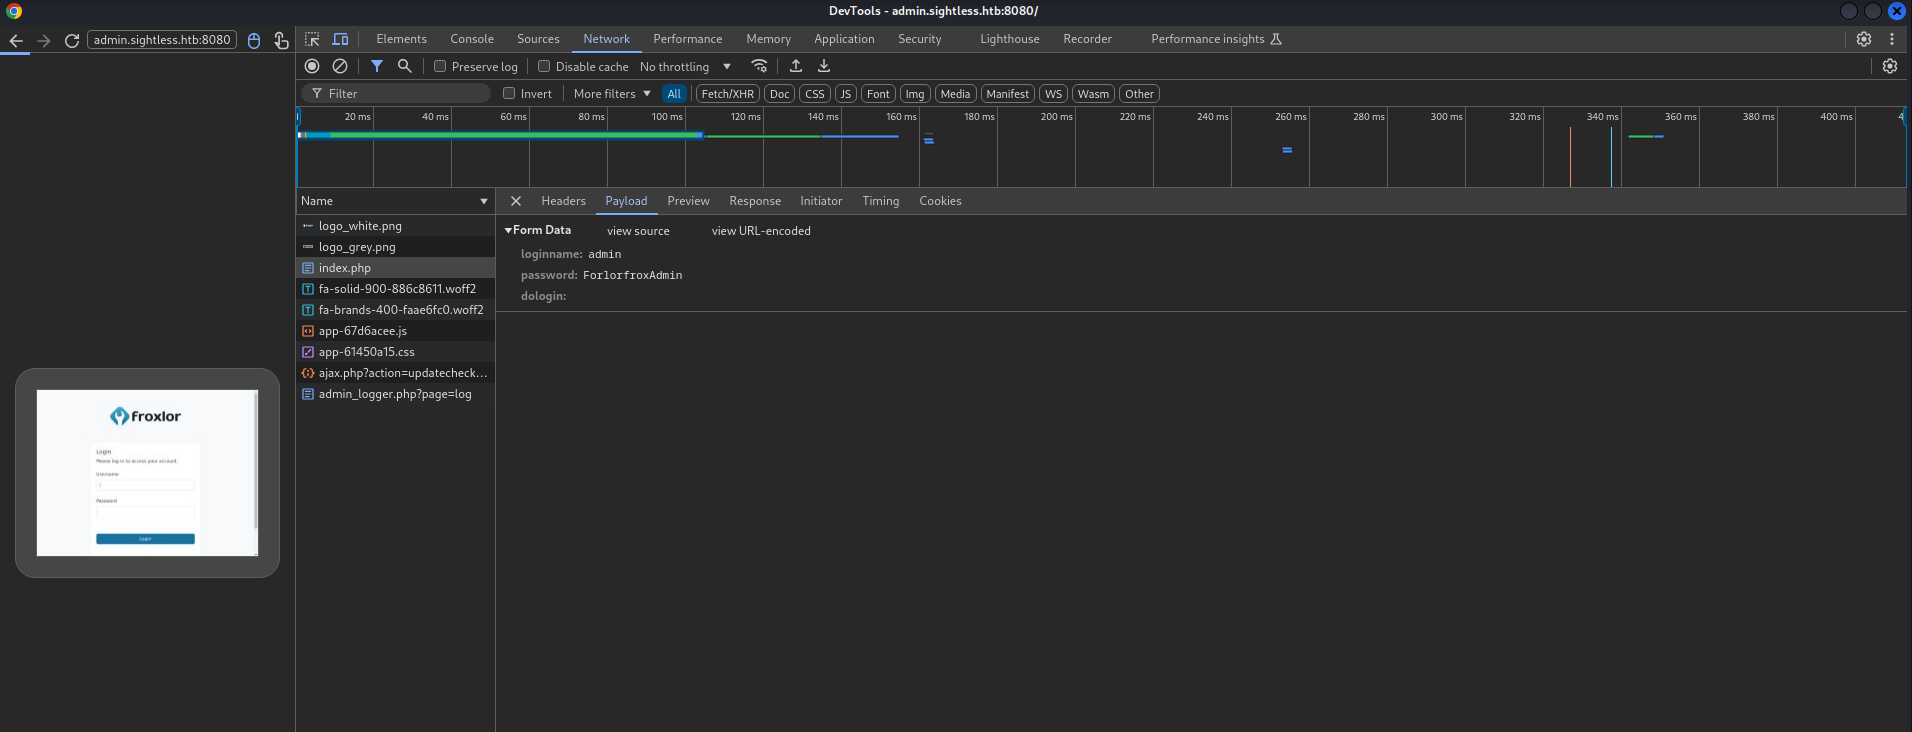Open the network search magnifier
The height and width of the screenshot is (732, 1912).
click(x=405, y=66)
